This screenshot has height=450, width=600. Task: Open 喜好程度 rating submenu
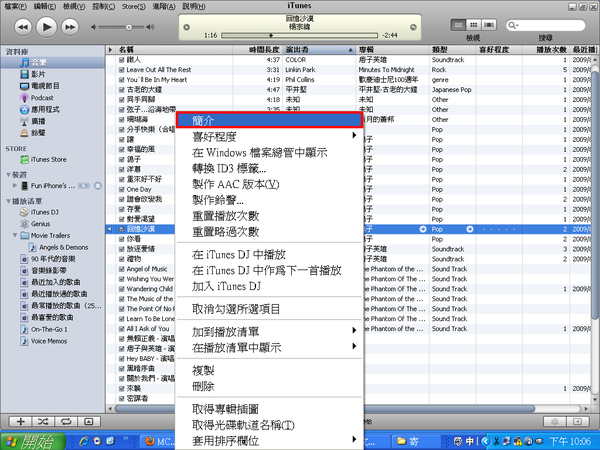point(269,136)
